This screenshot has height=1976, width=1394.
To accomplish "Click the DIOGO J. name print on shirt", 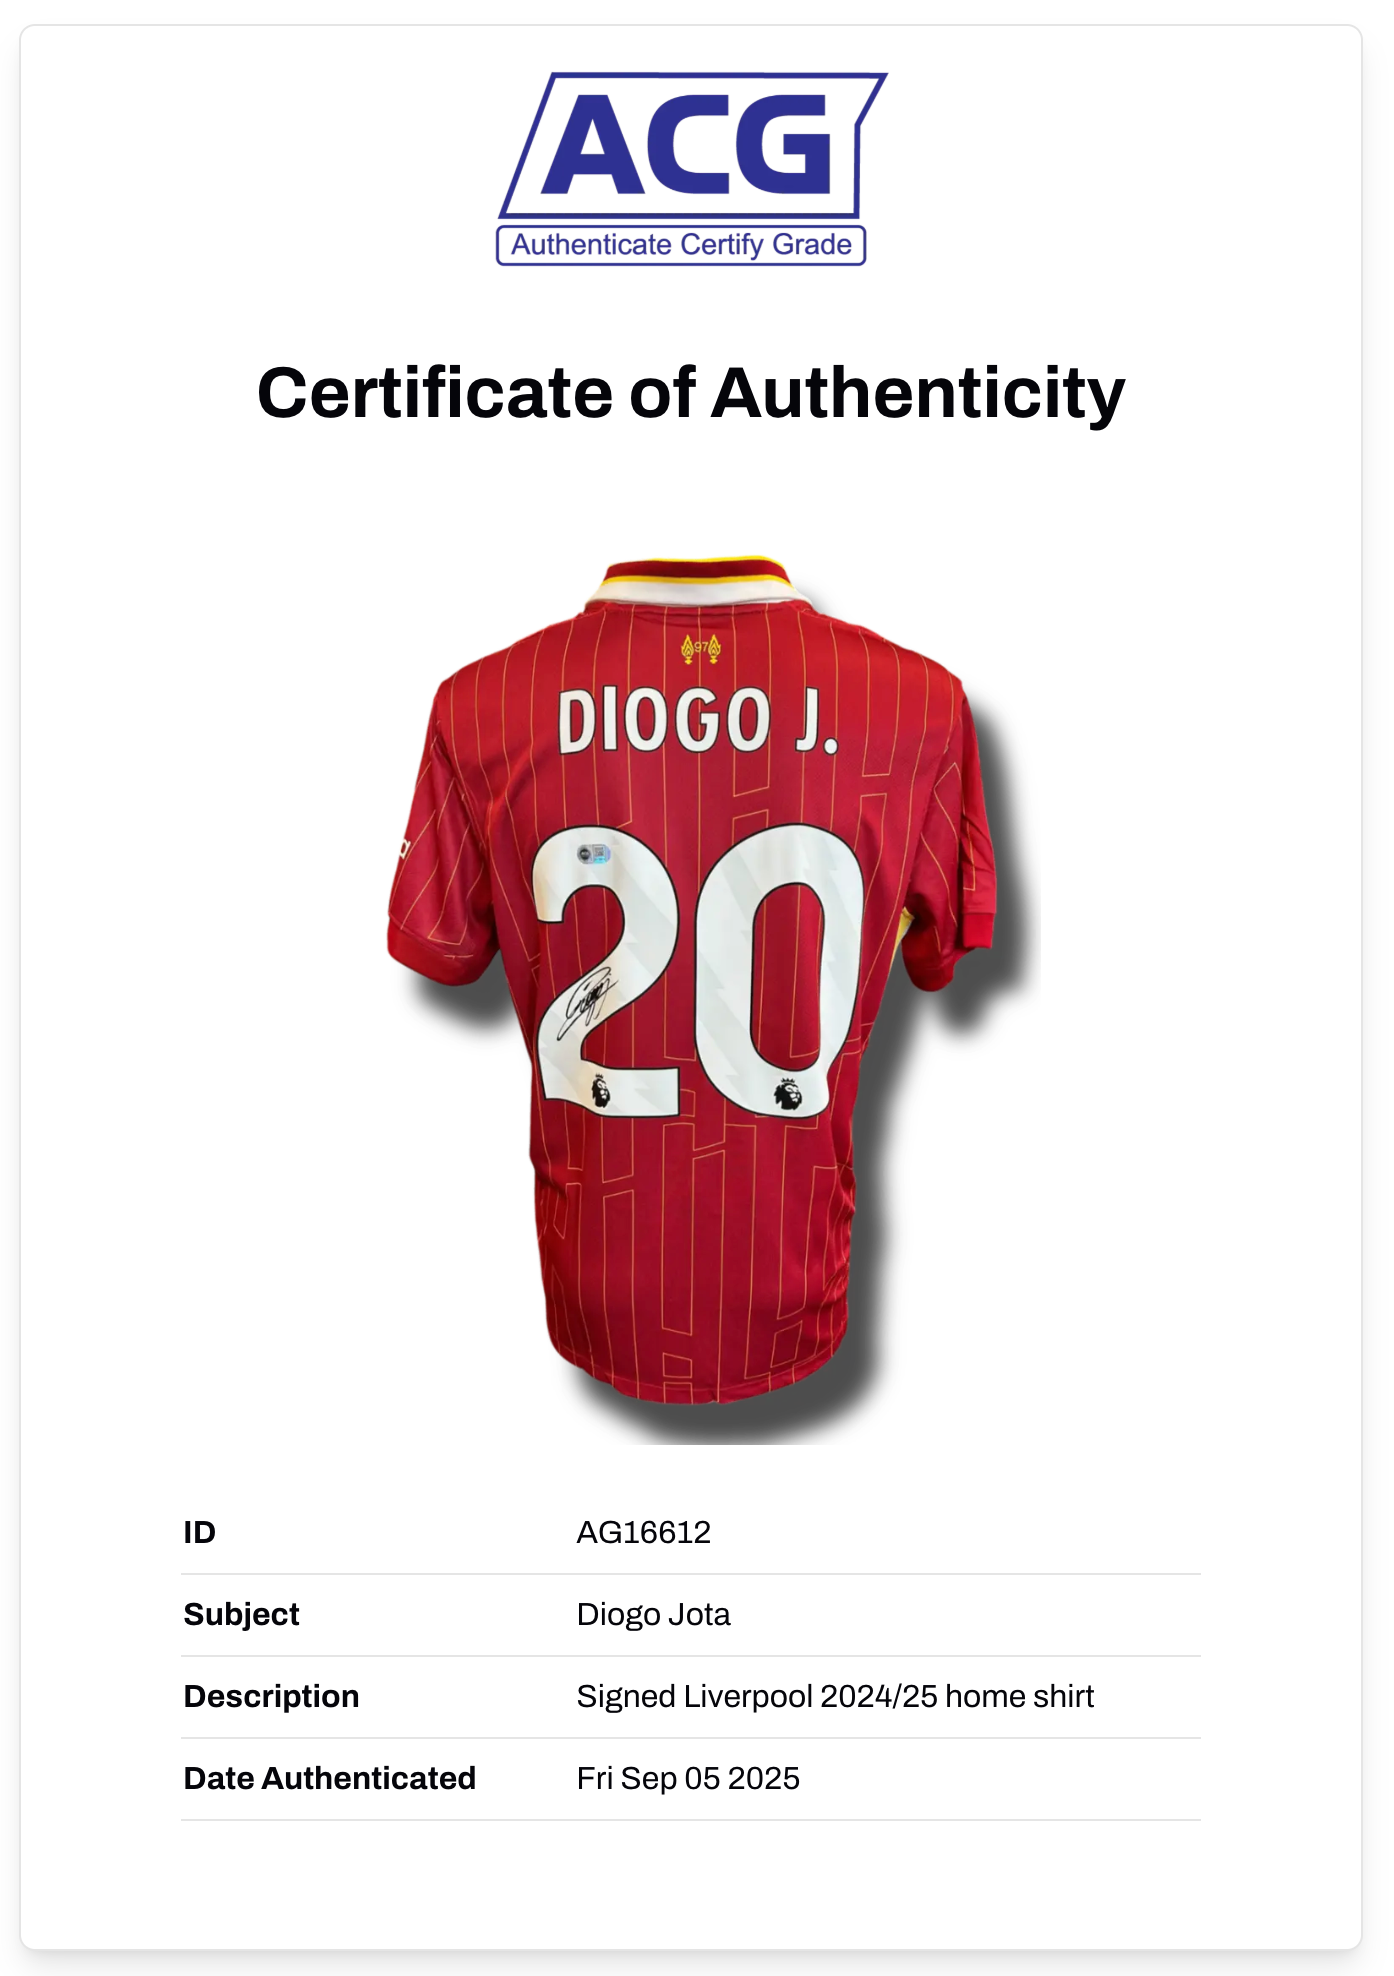I will point(696,720).
